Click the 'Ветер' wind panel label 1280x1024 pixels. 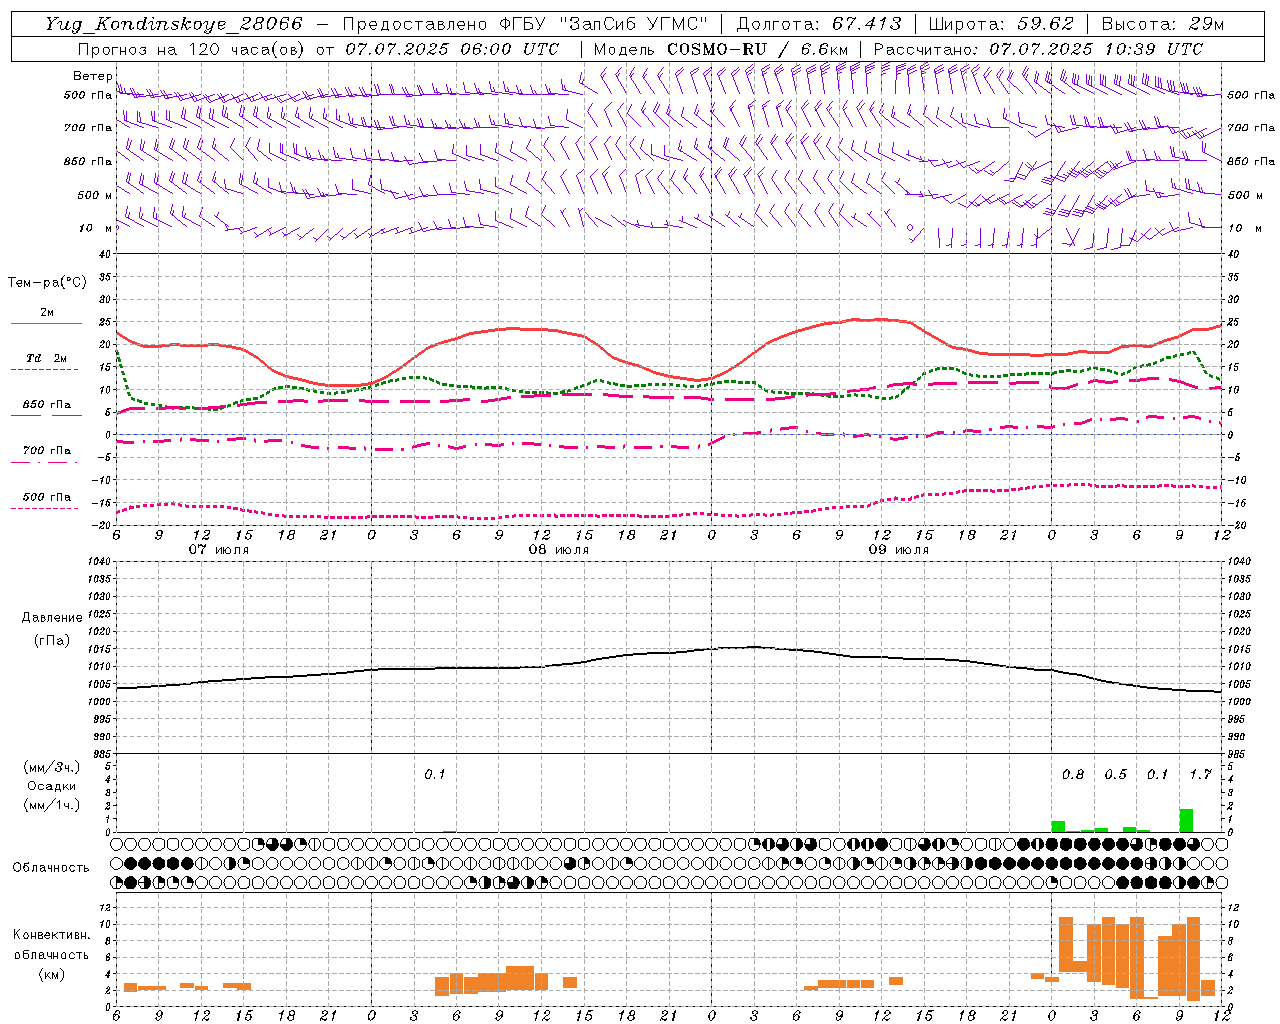pos(92,76)
